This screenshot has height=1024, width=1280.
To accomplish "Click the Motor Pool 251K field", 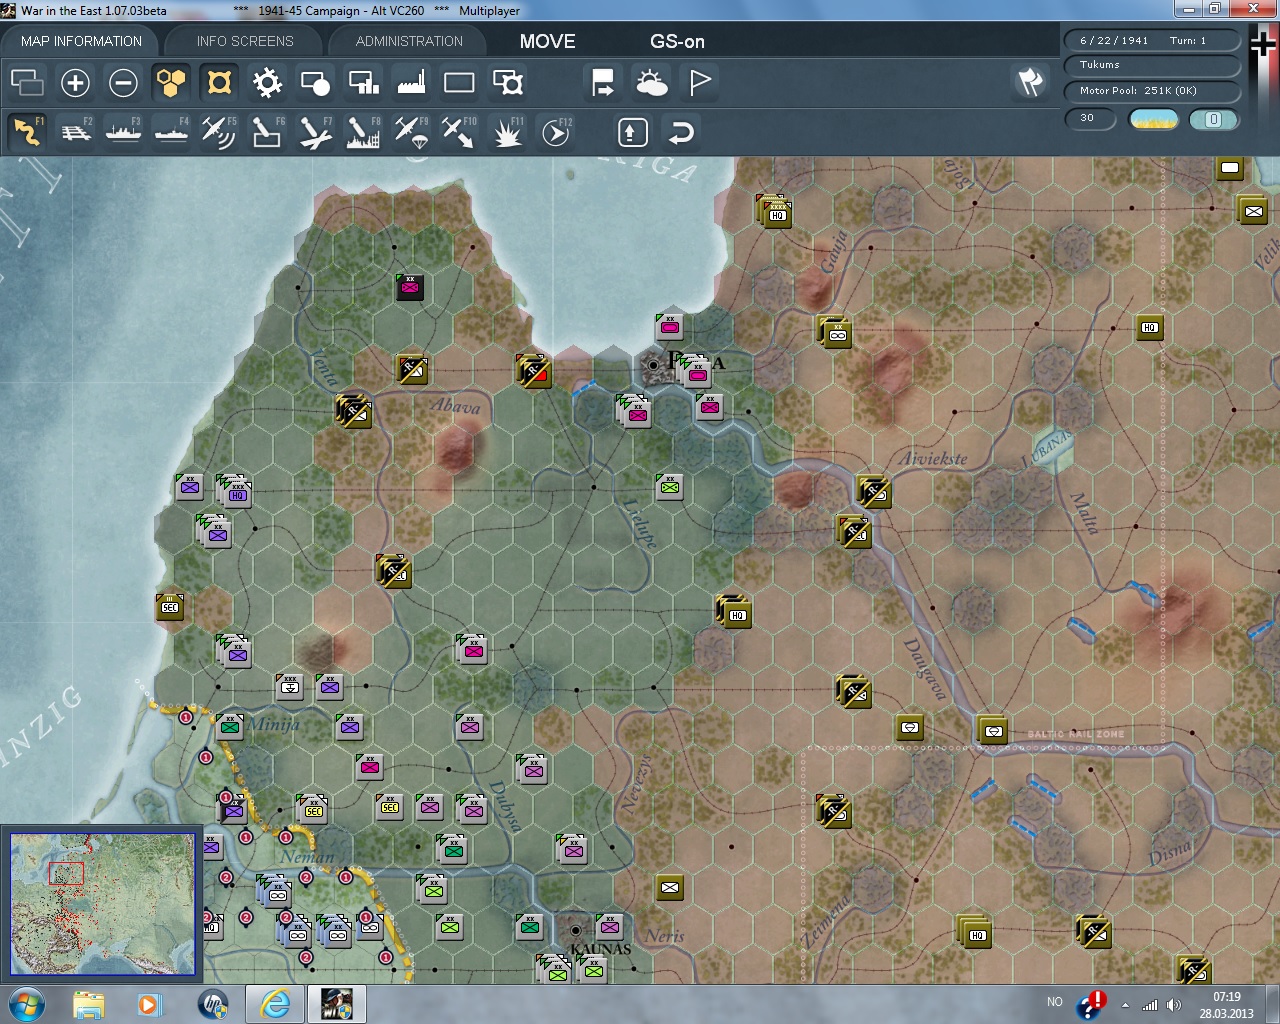I will pos(1153,90).
